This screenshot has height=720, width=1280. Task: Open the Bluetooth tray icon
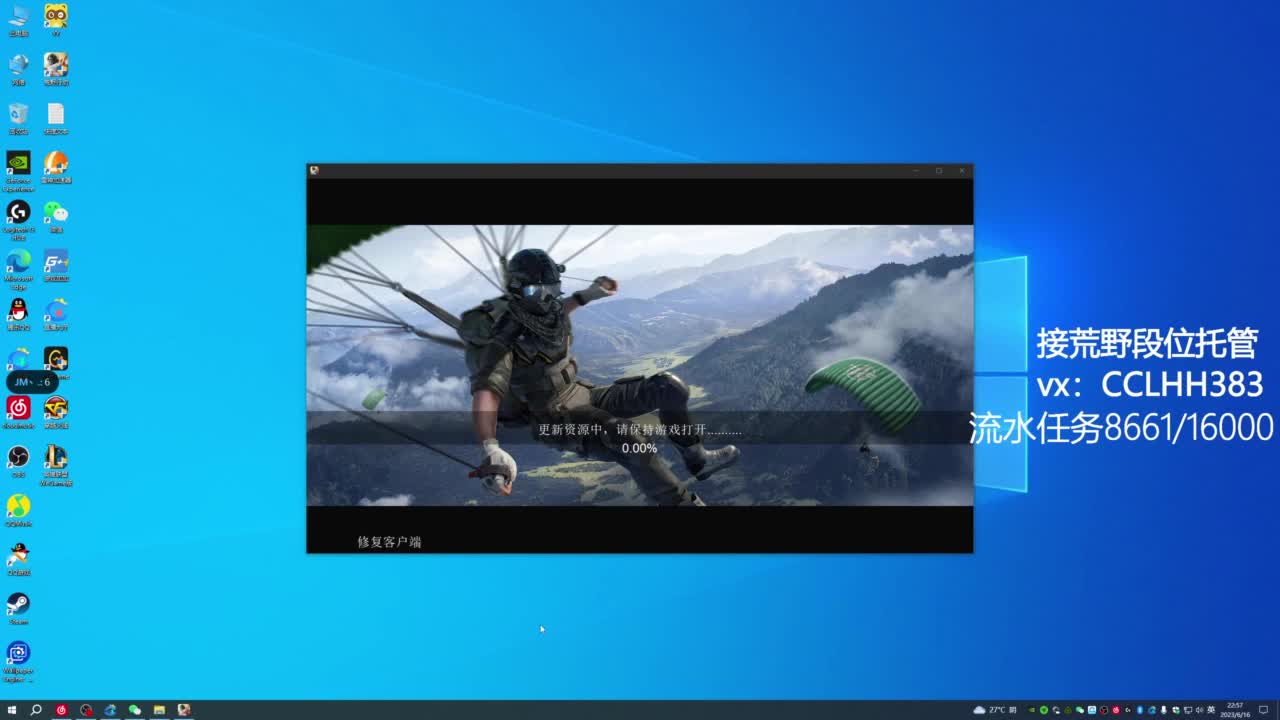1139,710
